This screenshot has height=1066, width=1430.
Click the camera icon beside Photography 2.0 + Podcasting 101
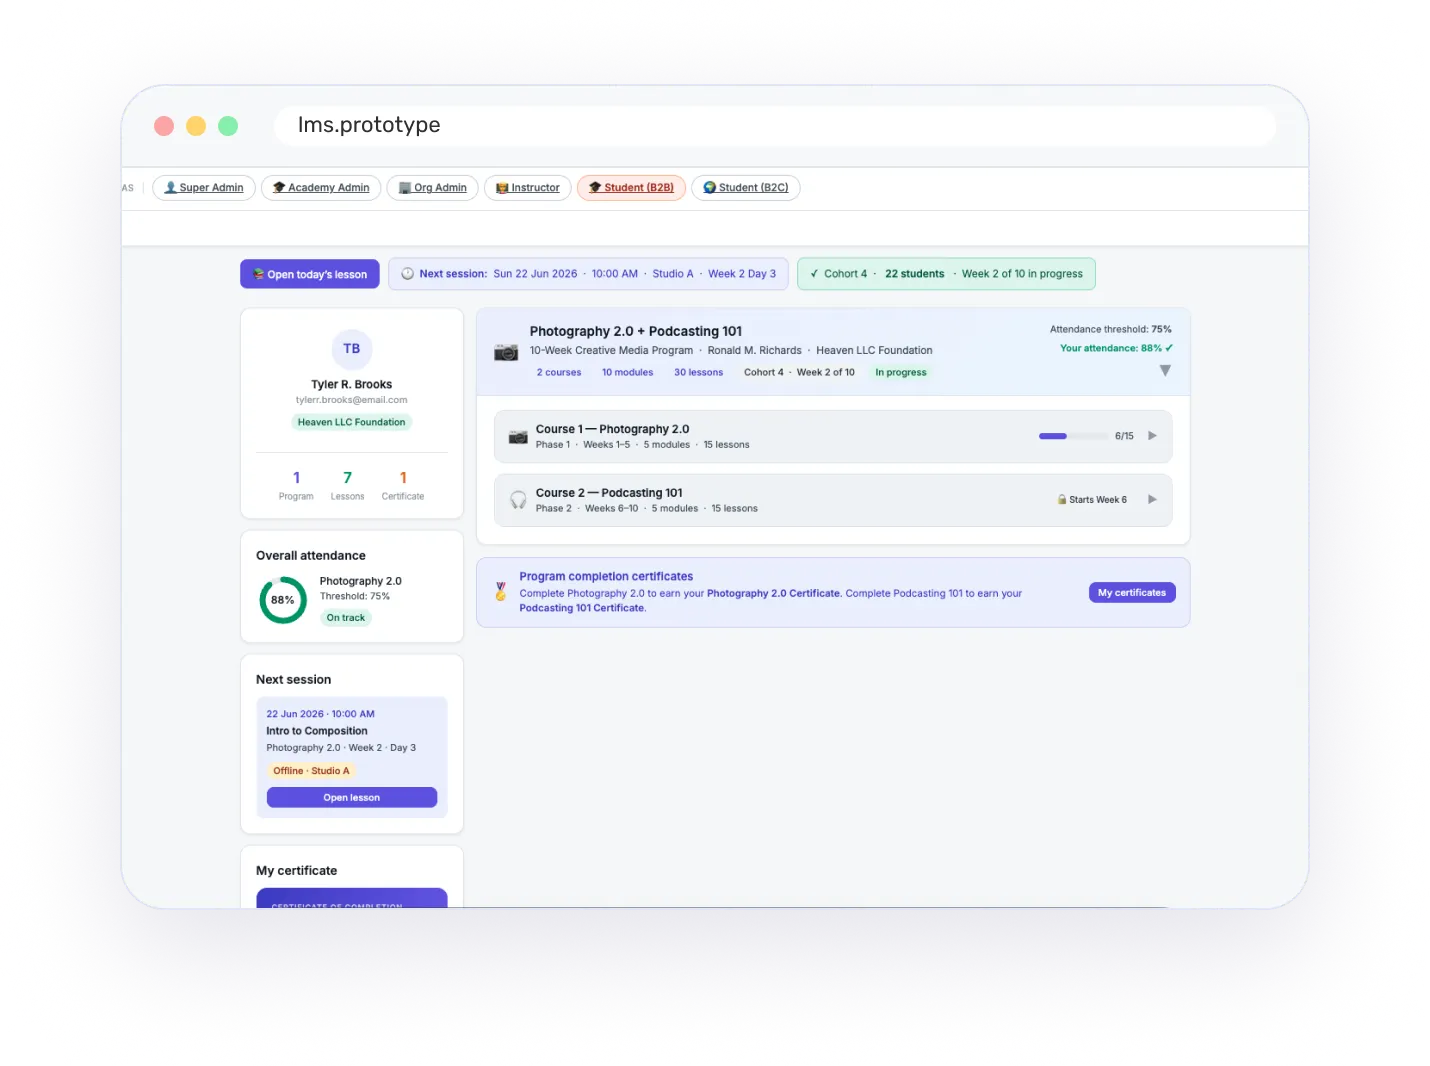tap(506, 352)
